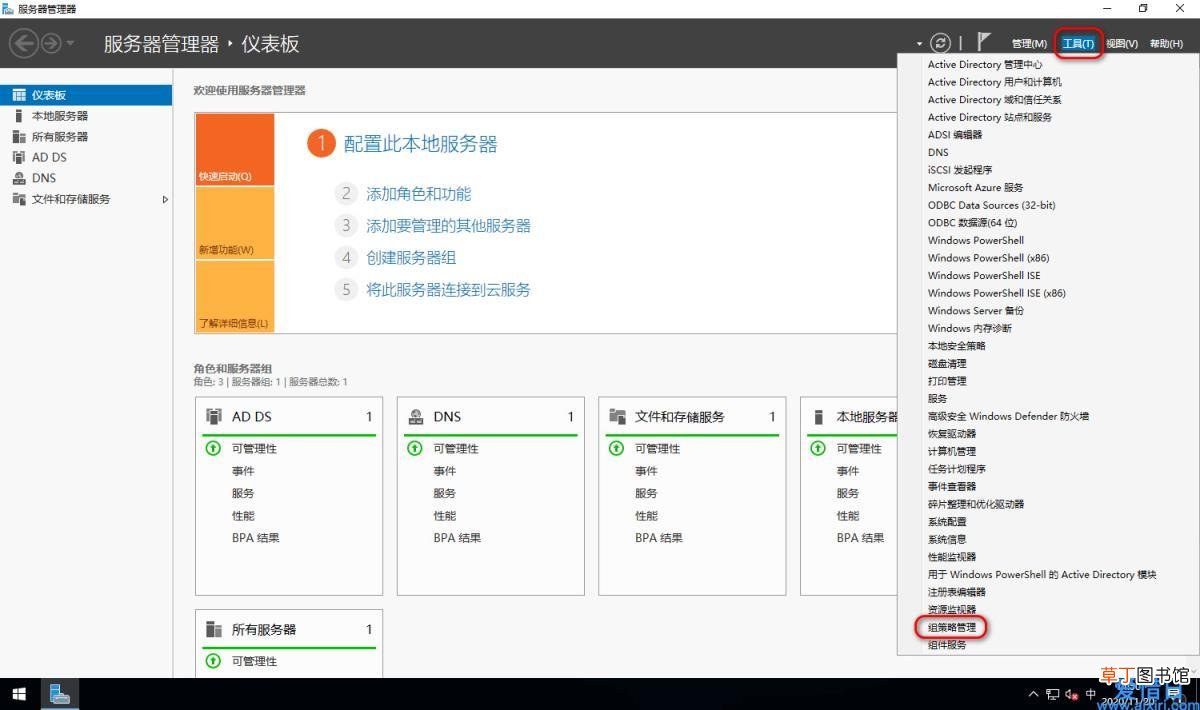Click the refresh icon in header
This screenshot has width=1200, height=710.
940,43
